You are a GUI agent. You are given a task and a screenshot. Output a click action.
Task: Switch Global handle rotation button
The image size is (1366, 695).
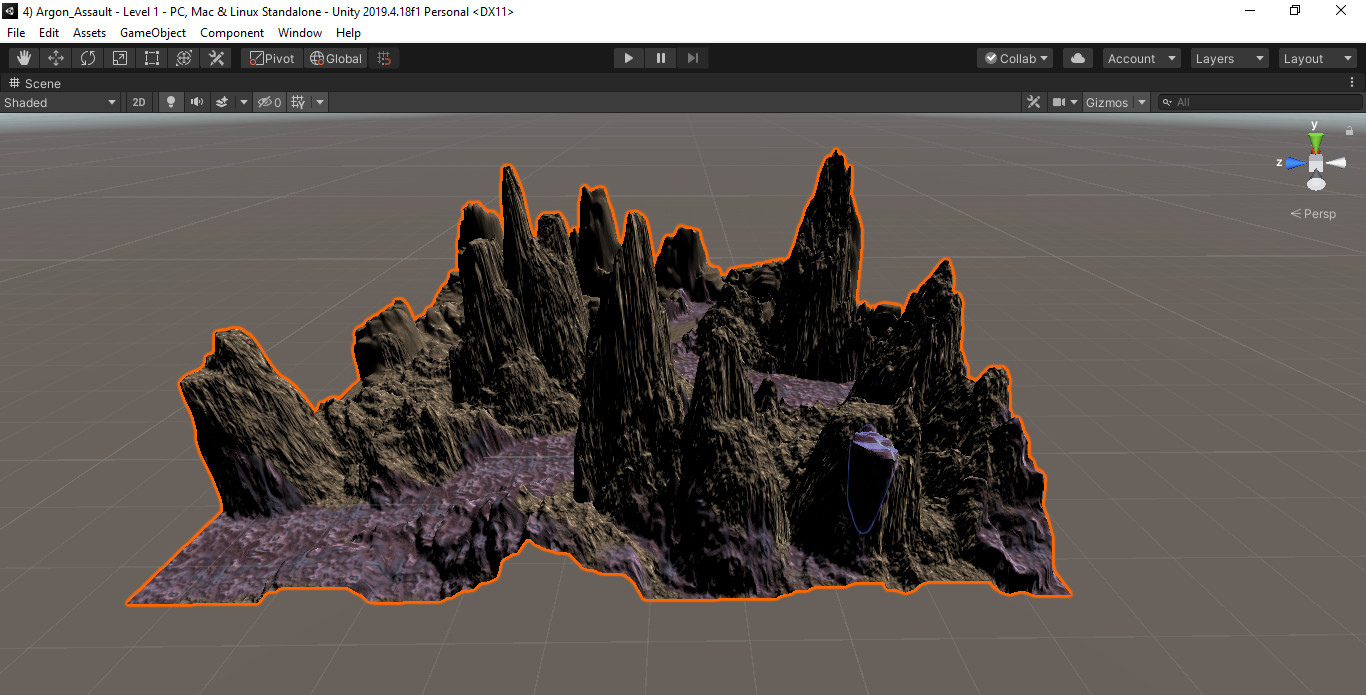335,58
